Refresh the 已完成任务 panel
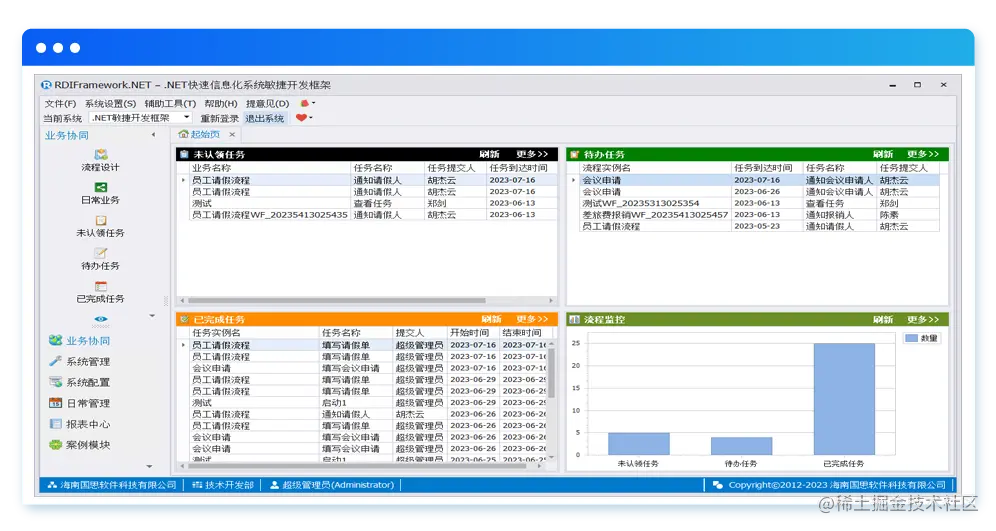Viewport: 996px width, 531px height. pyautogui.click(x=491, y=319)
